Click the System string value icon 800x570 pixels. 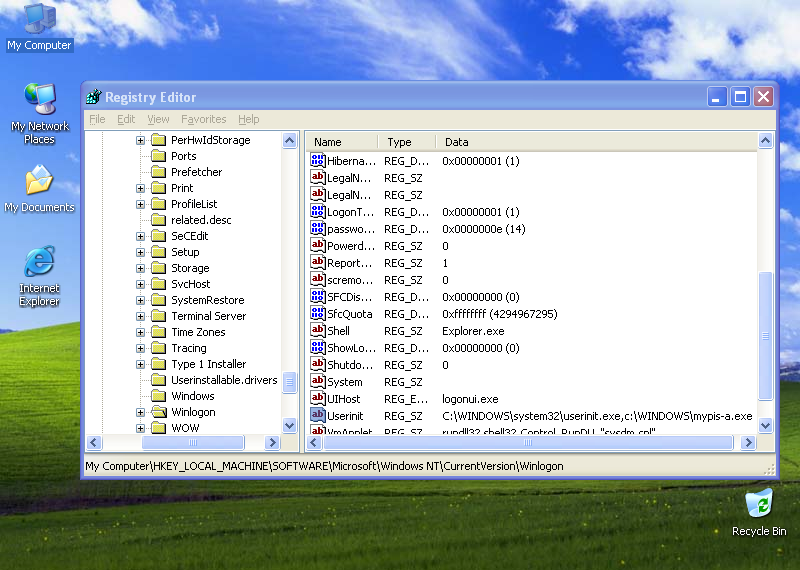pos(317,381)
